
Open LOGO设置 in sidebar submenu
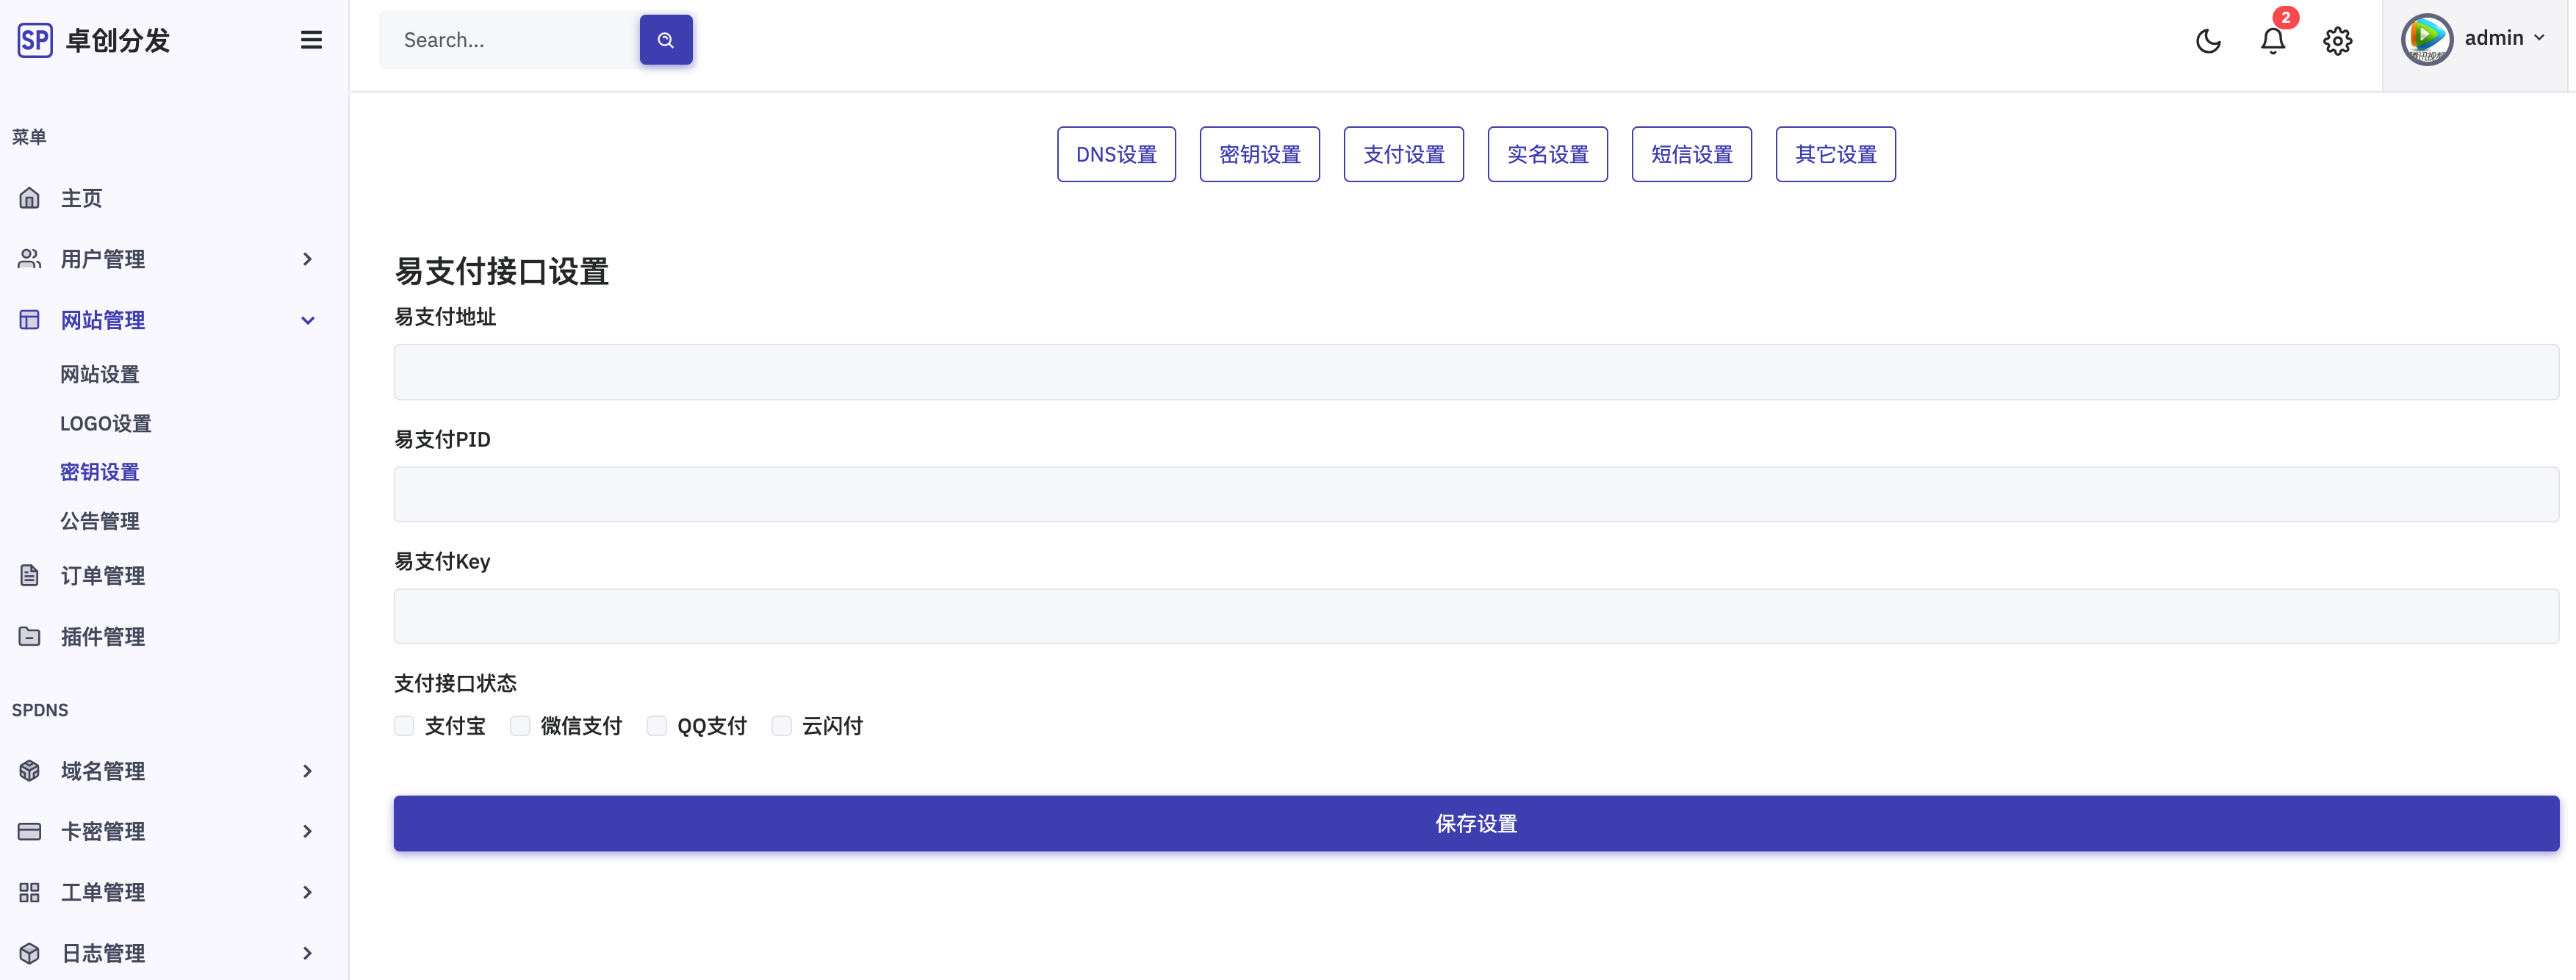coord(106,423)
